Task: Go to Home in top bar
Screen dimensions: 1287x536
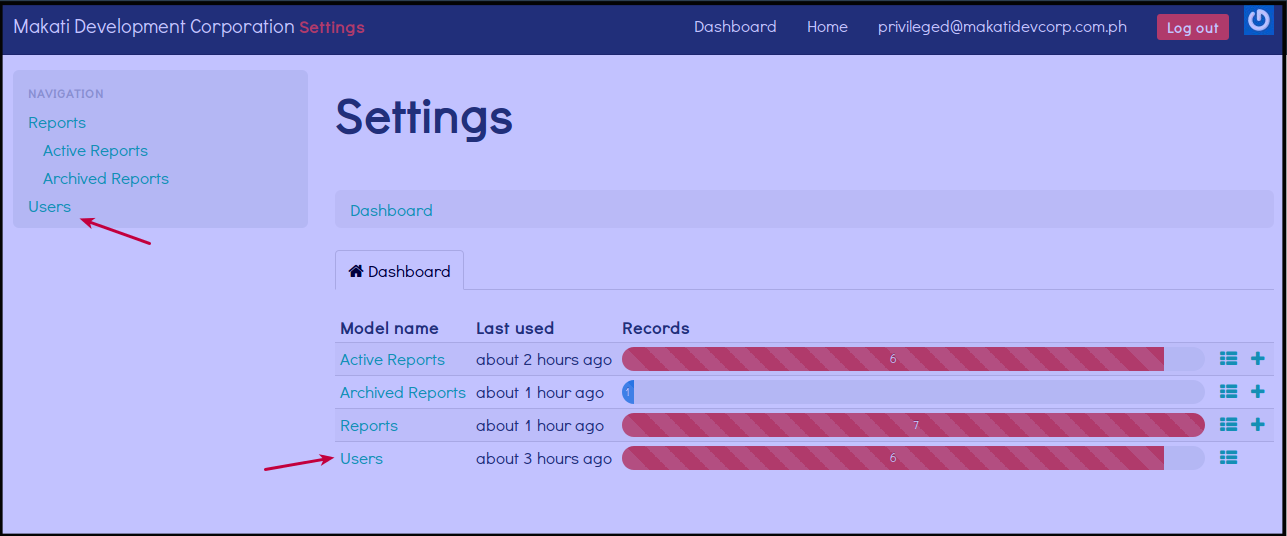Action: [x=827, y=27]
